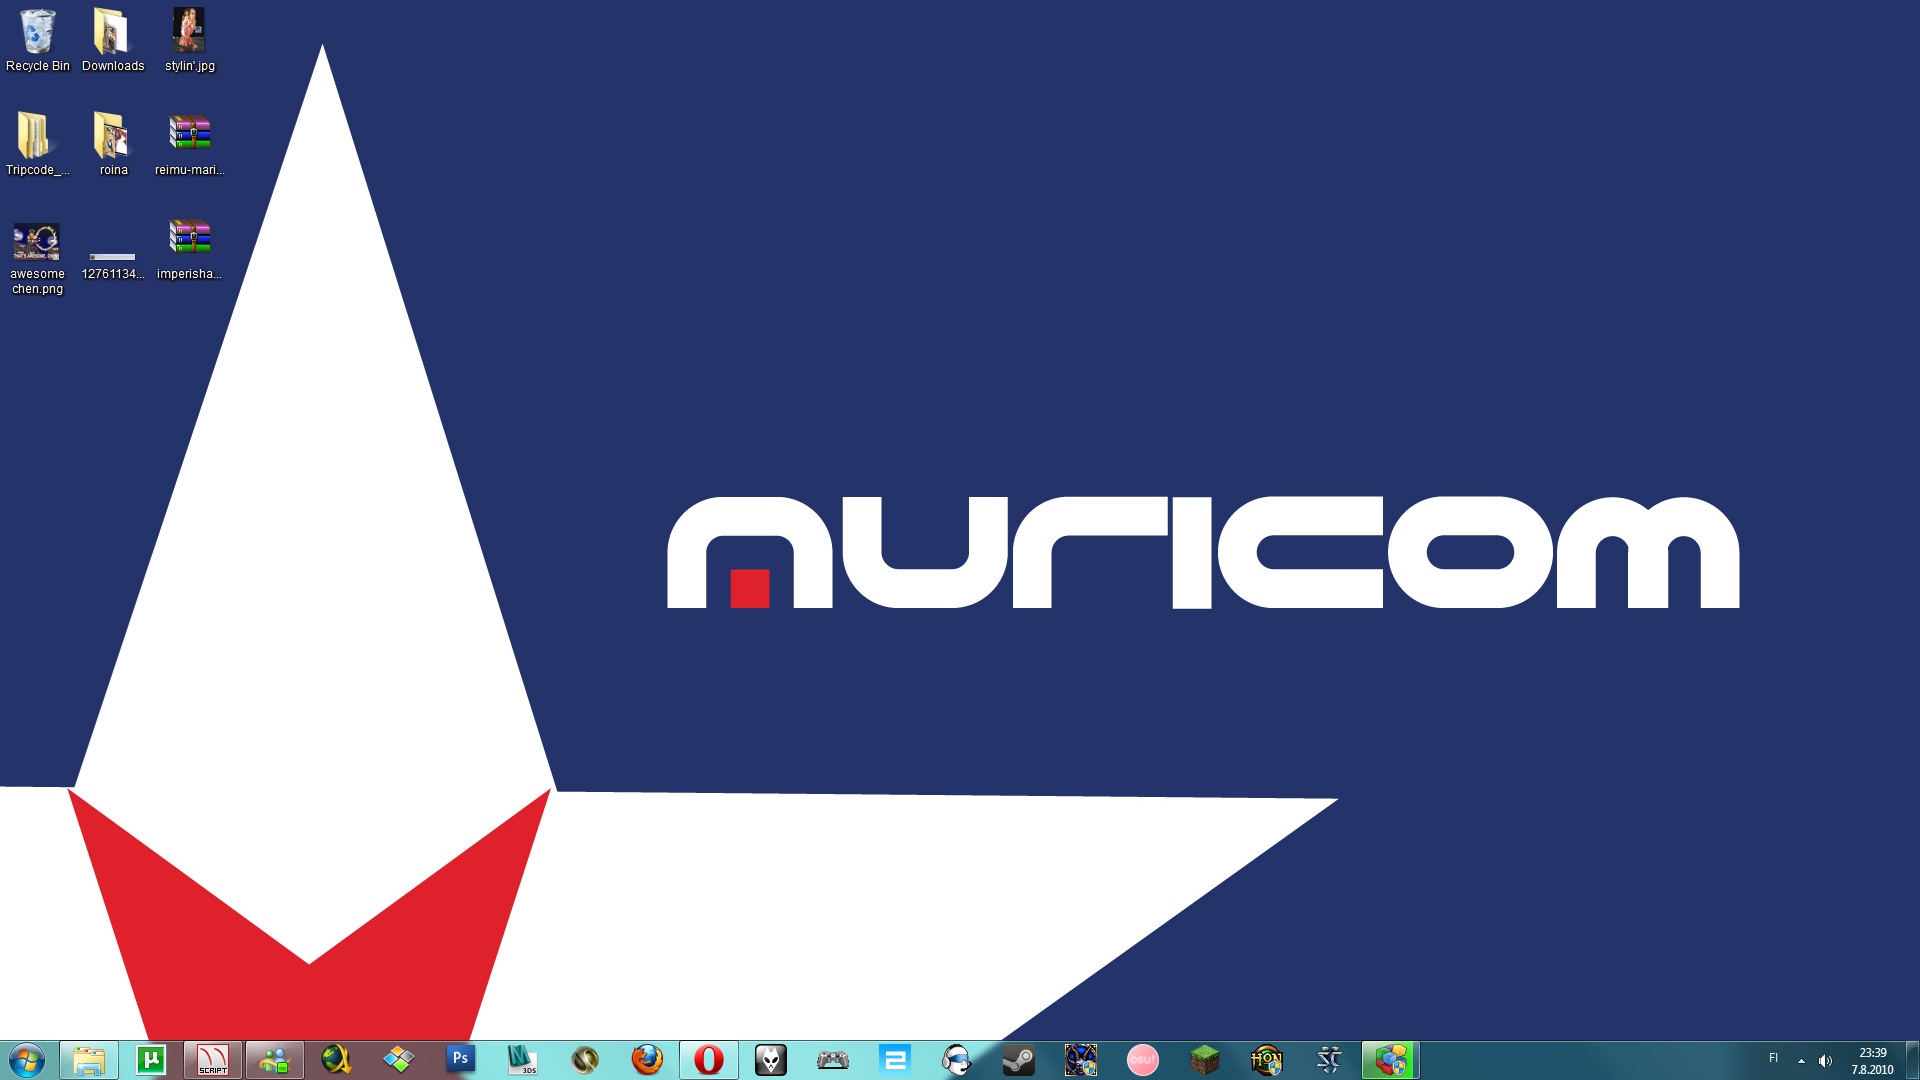Show hidden system tray icons
The image size is (1920, 1080).
click(x=1801, y=1061)
